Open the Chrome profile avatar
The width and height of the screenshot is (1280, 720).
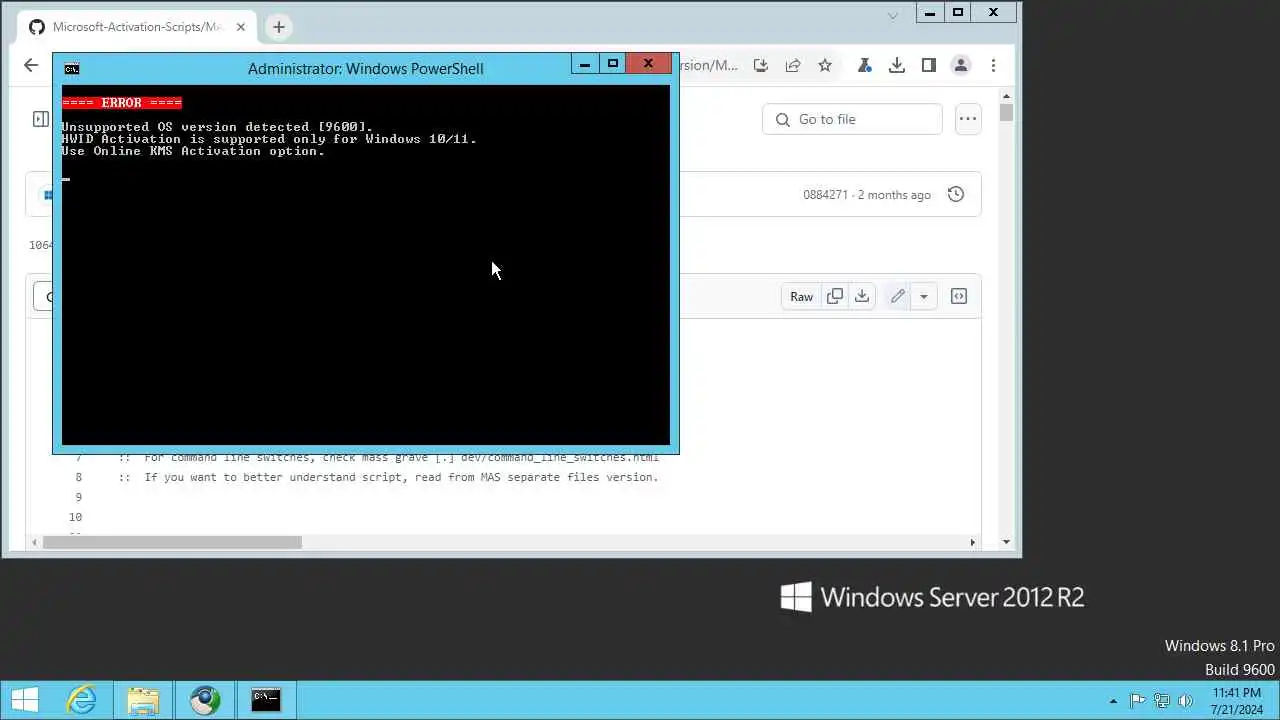[961, 65]
